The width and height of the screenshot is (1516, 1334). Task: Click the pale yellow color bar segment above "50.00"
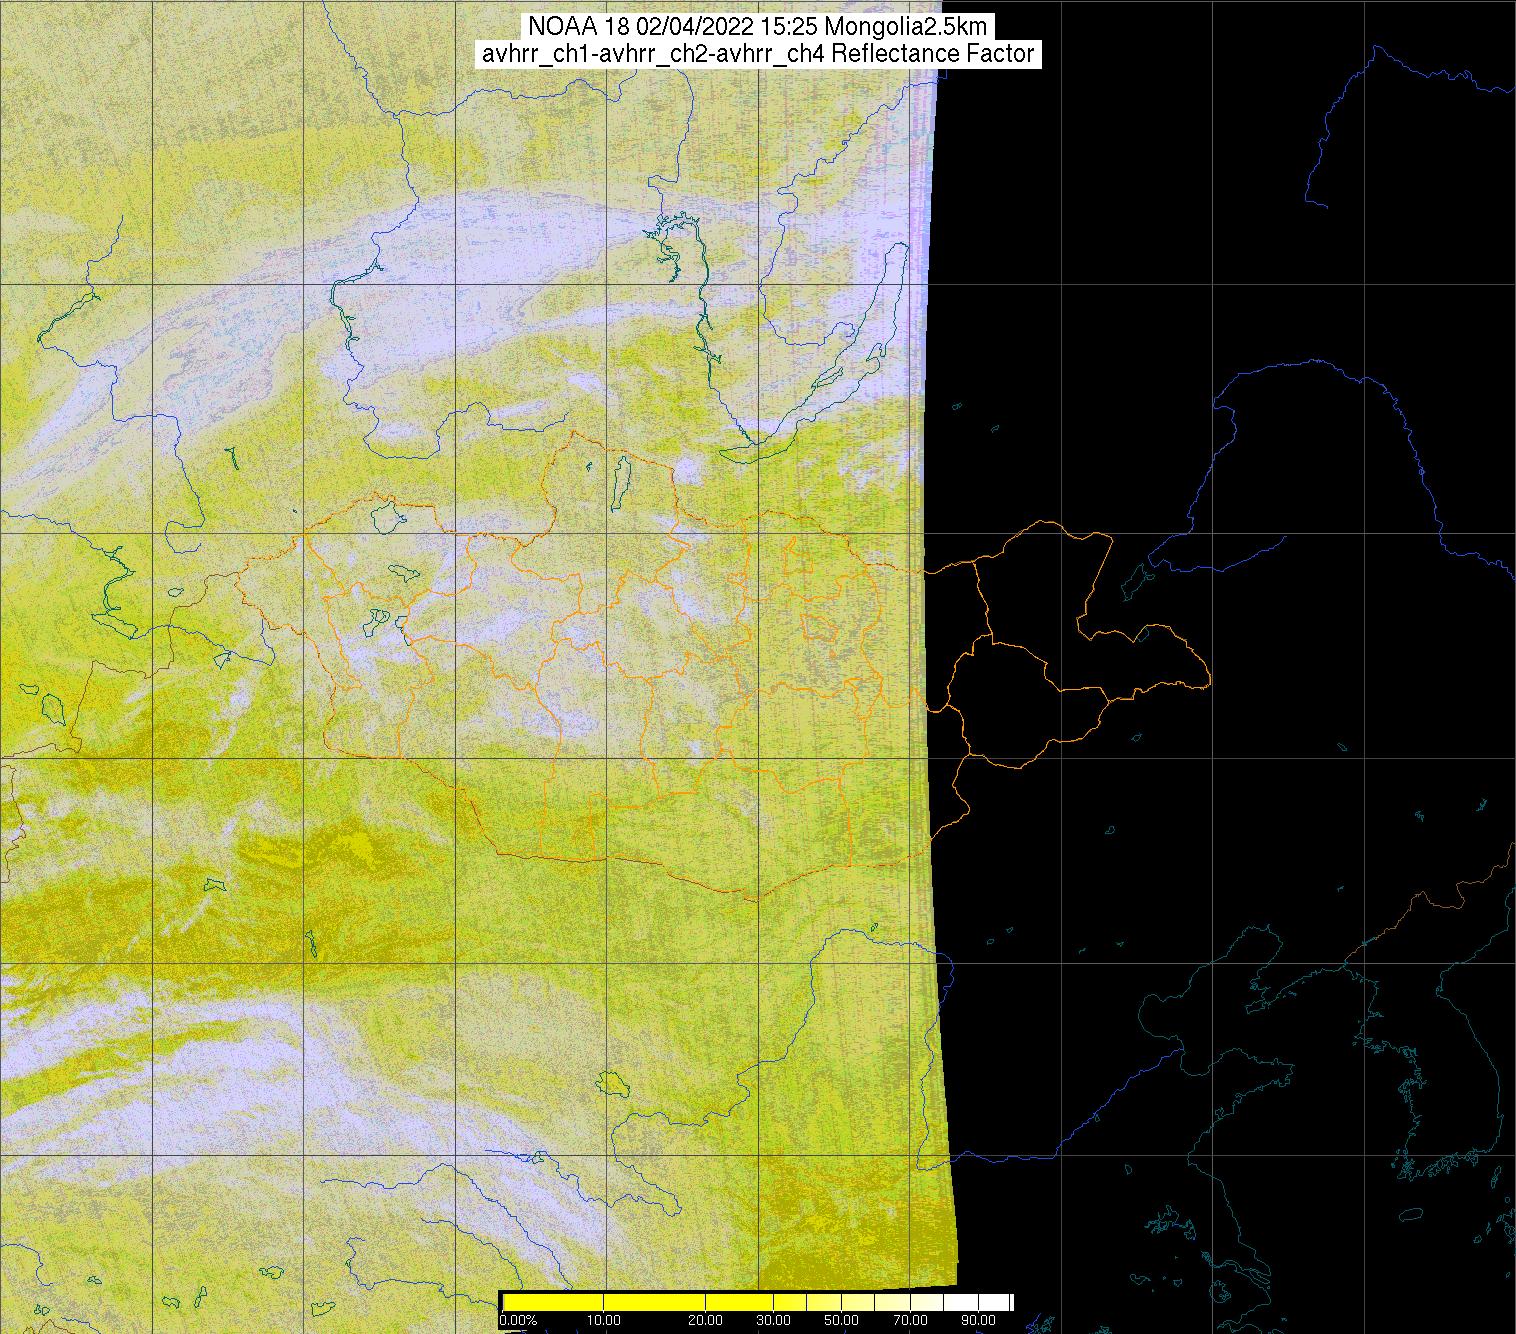tap(841, 1302)
